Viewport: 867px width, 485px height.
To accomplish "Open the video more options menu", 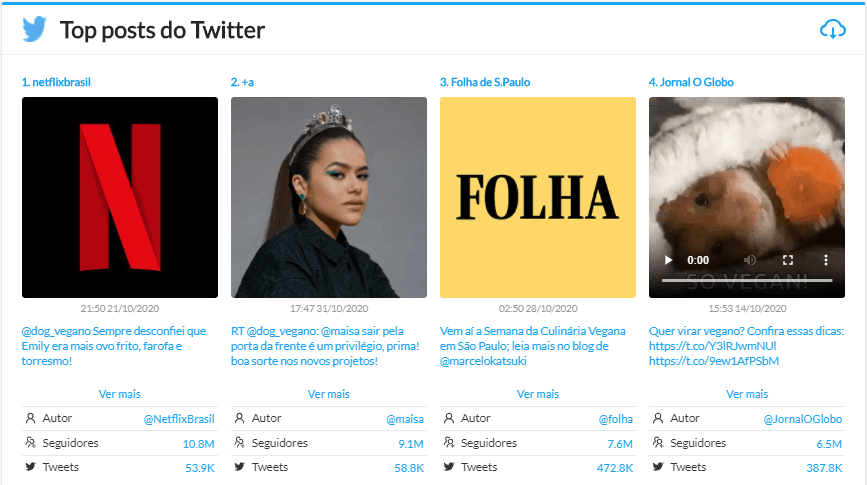I will [825, 260].
